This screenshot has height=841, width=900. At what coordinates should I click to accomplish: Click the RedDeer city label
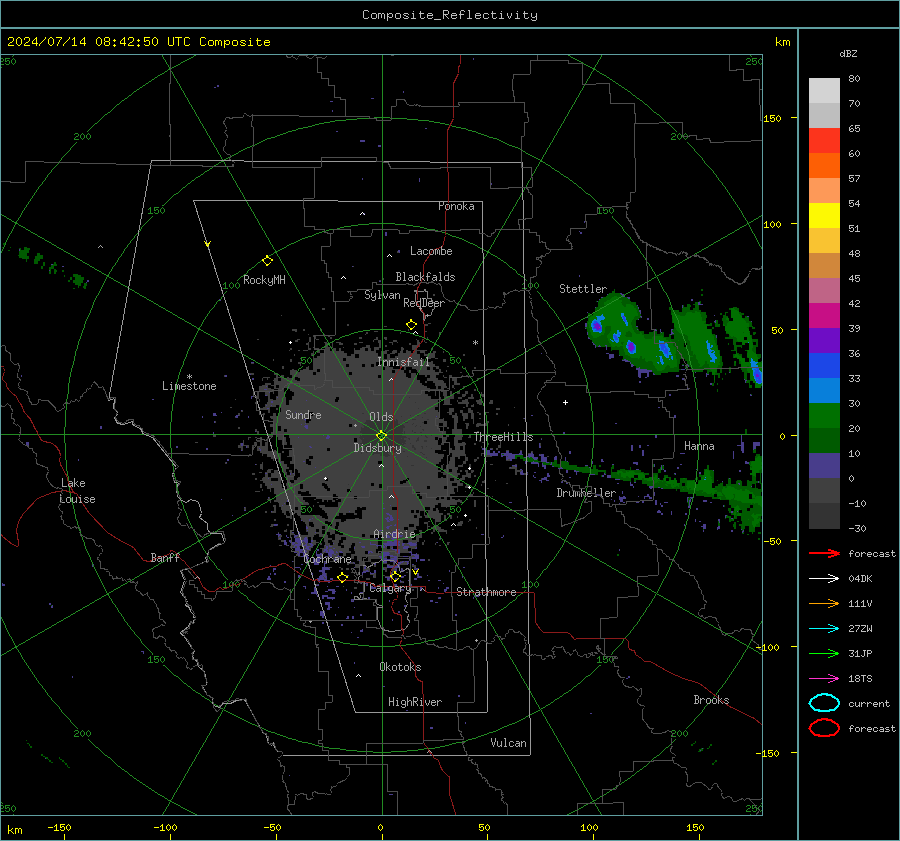tap(424, 303)
